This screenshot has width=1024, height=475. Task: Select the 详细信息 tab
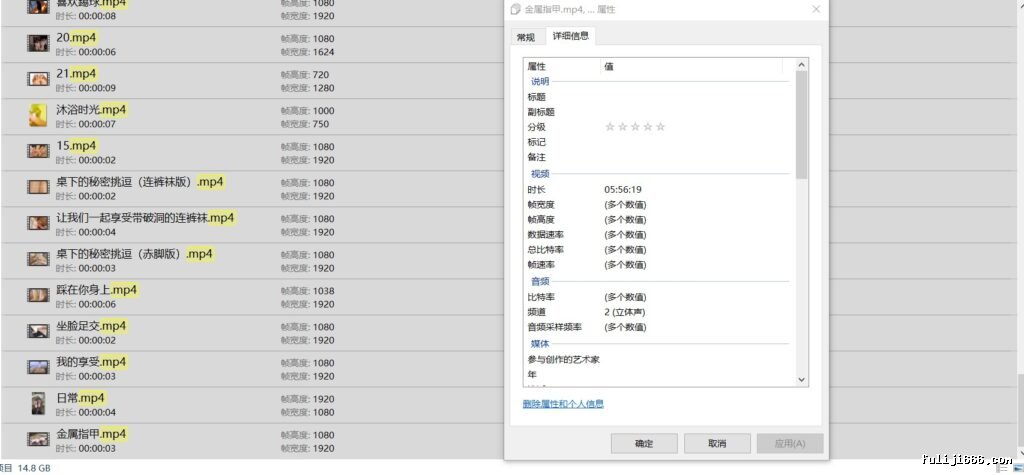[x=571, y=36]
